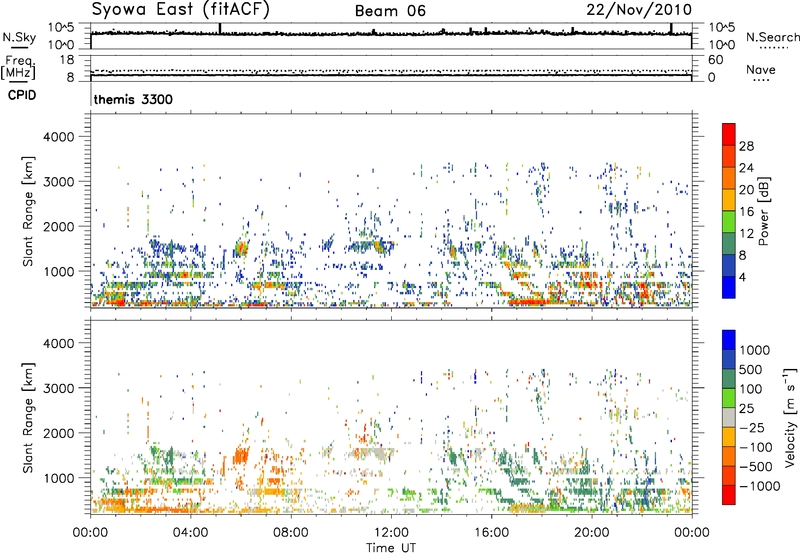Click the 'Slant Range [km]' label of velocity panel
The image size is (800, 554).
28,418
